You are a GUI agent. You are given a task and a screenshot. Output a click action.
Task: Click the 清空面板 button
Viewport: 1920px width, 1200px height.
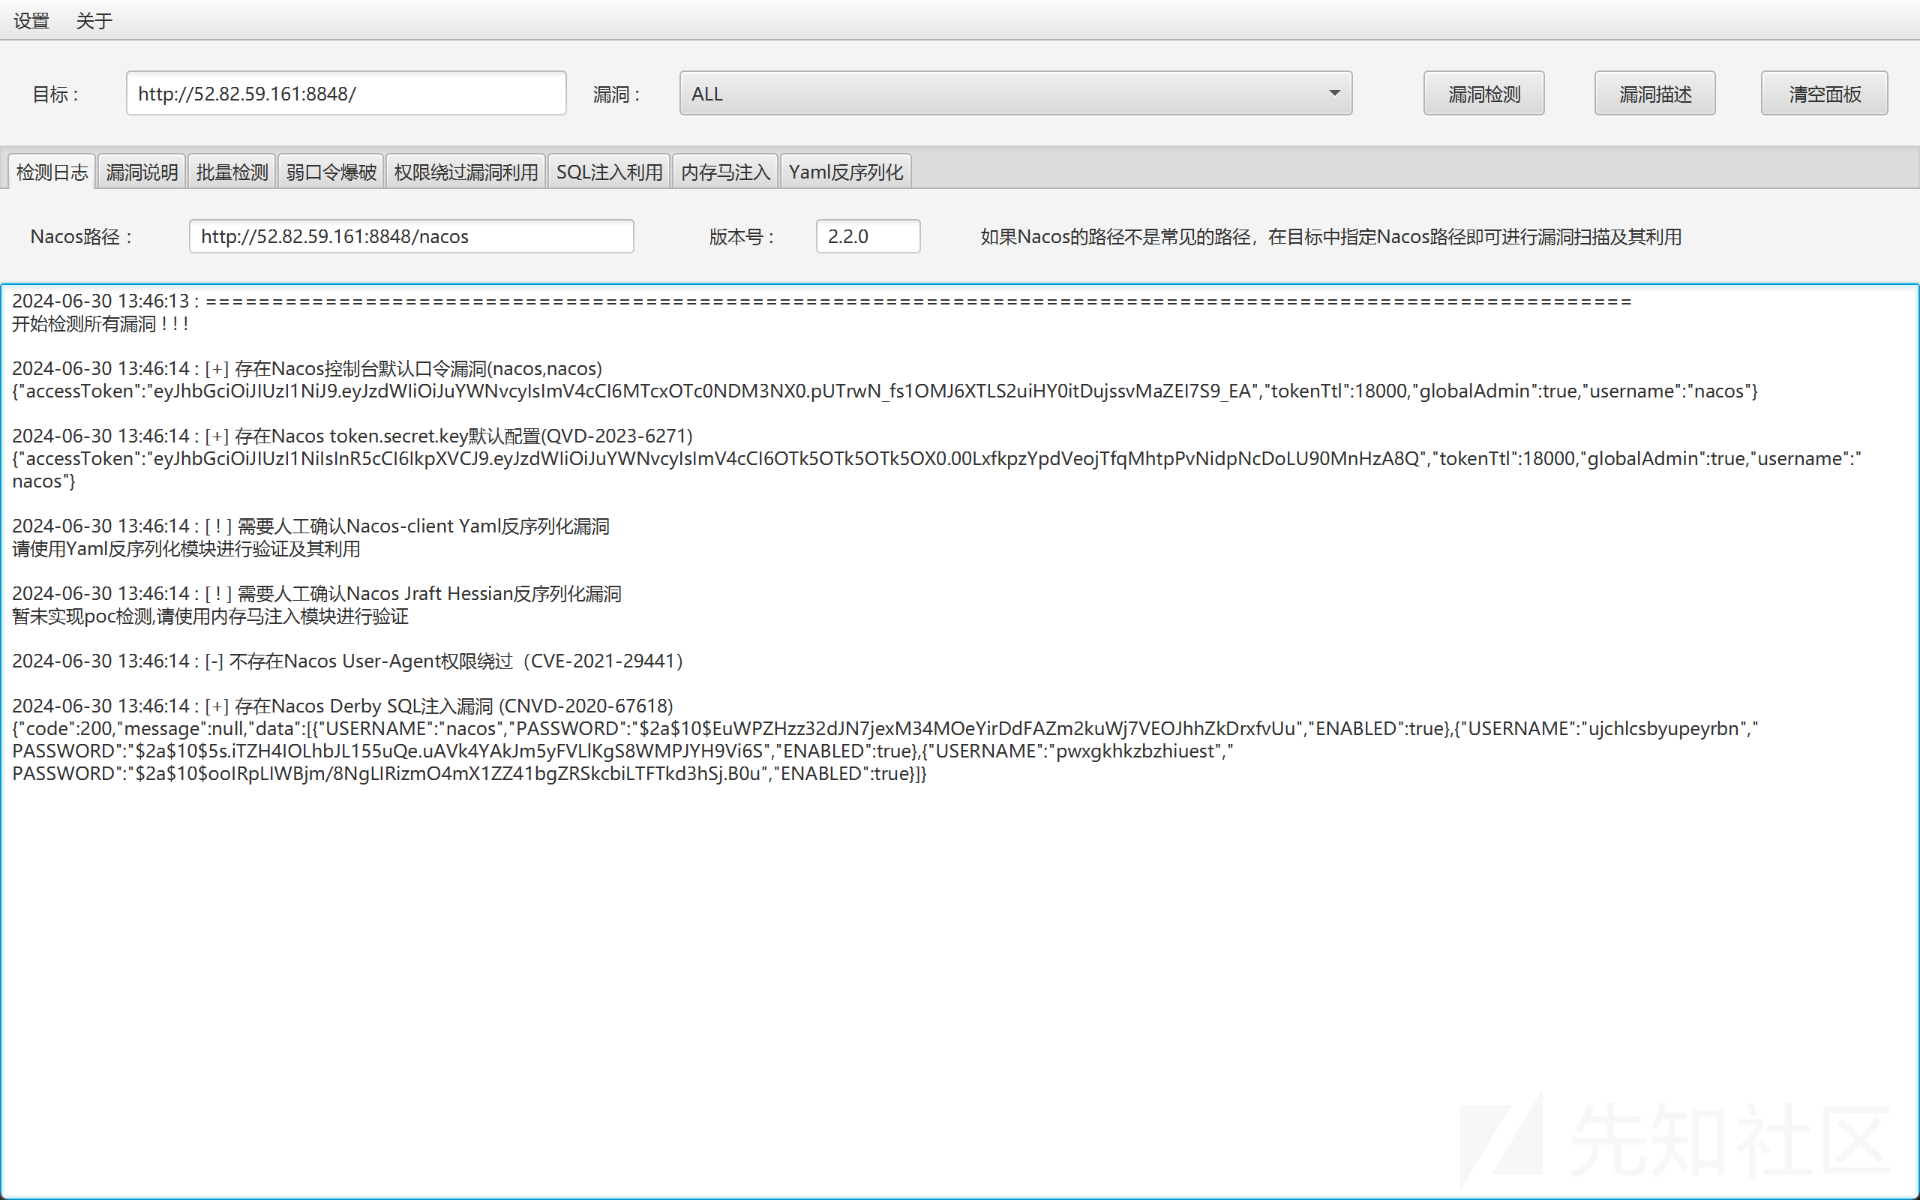click(x=1825, y=93)
